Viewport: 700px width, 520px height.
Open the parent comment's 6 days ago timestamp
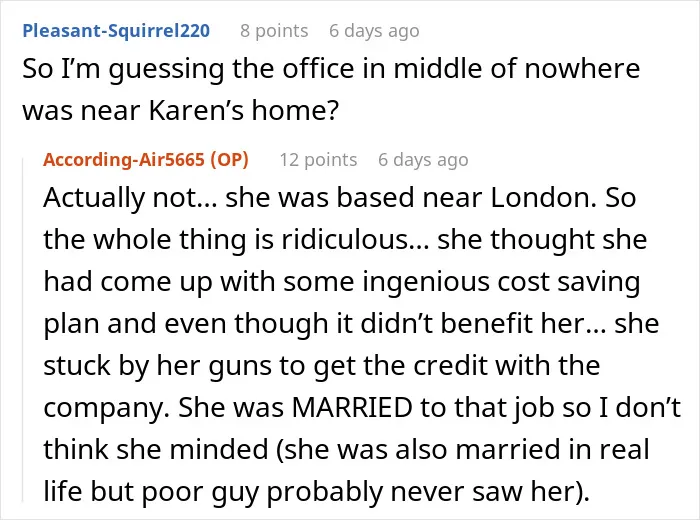coord(374,31)
